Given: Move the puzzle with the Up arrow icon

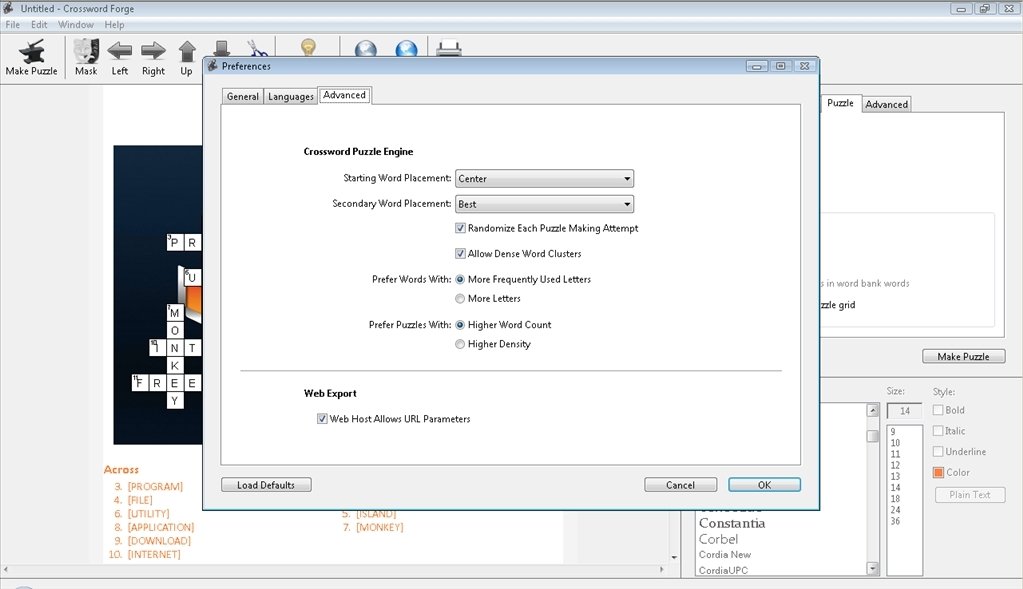Looking at the screenshot, I should tap(187, 52).
